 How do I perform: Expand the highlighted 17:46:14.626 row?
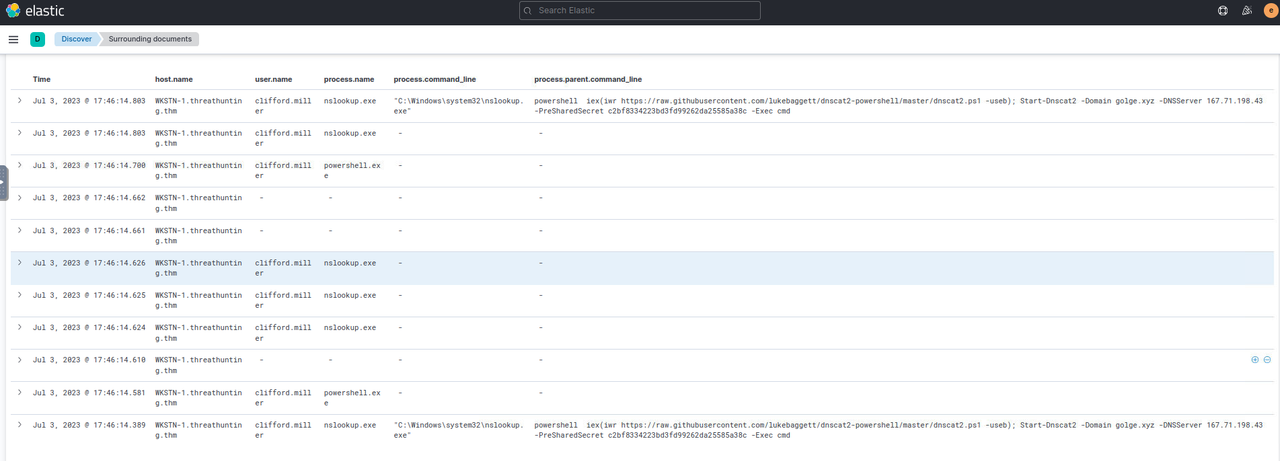pyautogui.click(x=19, y=262)
